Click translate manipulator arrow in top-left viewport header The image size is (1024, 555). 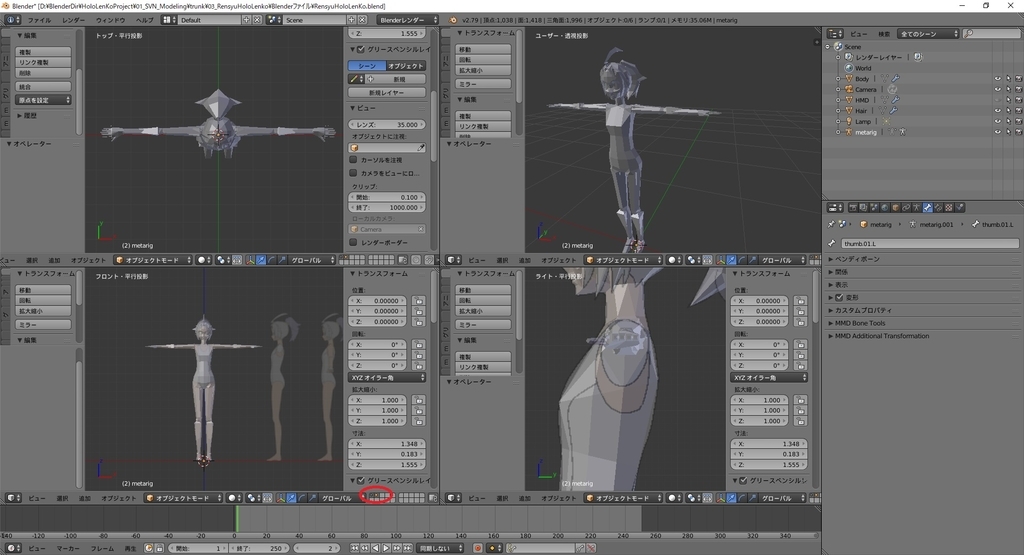tap(261, 260)
